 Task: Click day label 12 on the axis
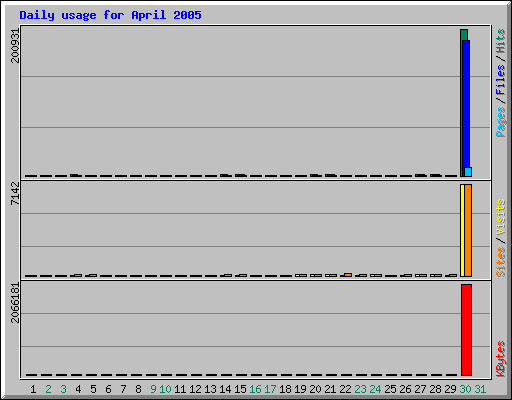coord(195,389)
